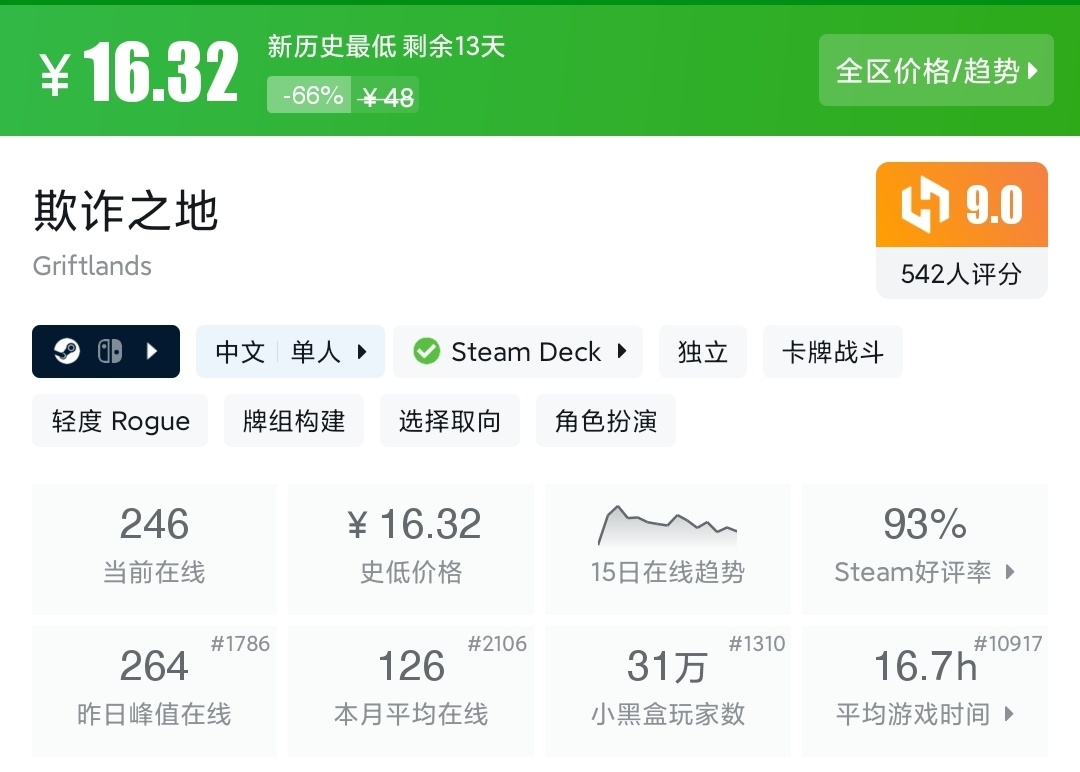
Task: Select the 卡牌战斗 tag
Action: coord(832,352)
